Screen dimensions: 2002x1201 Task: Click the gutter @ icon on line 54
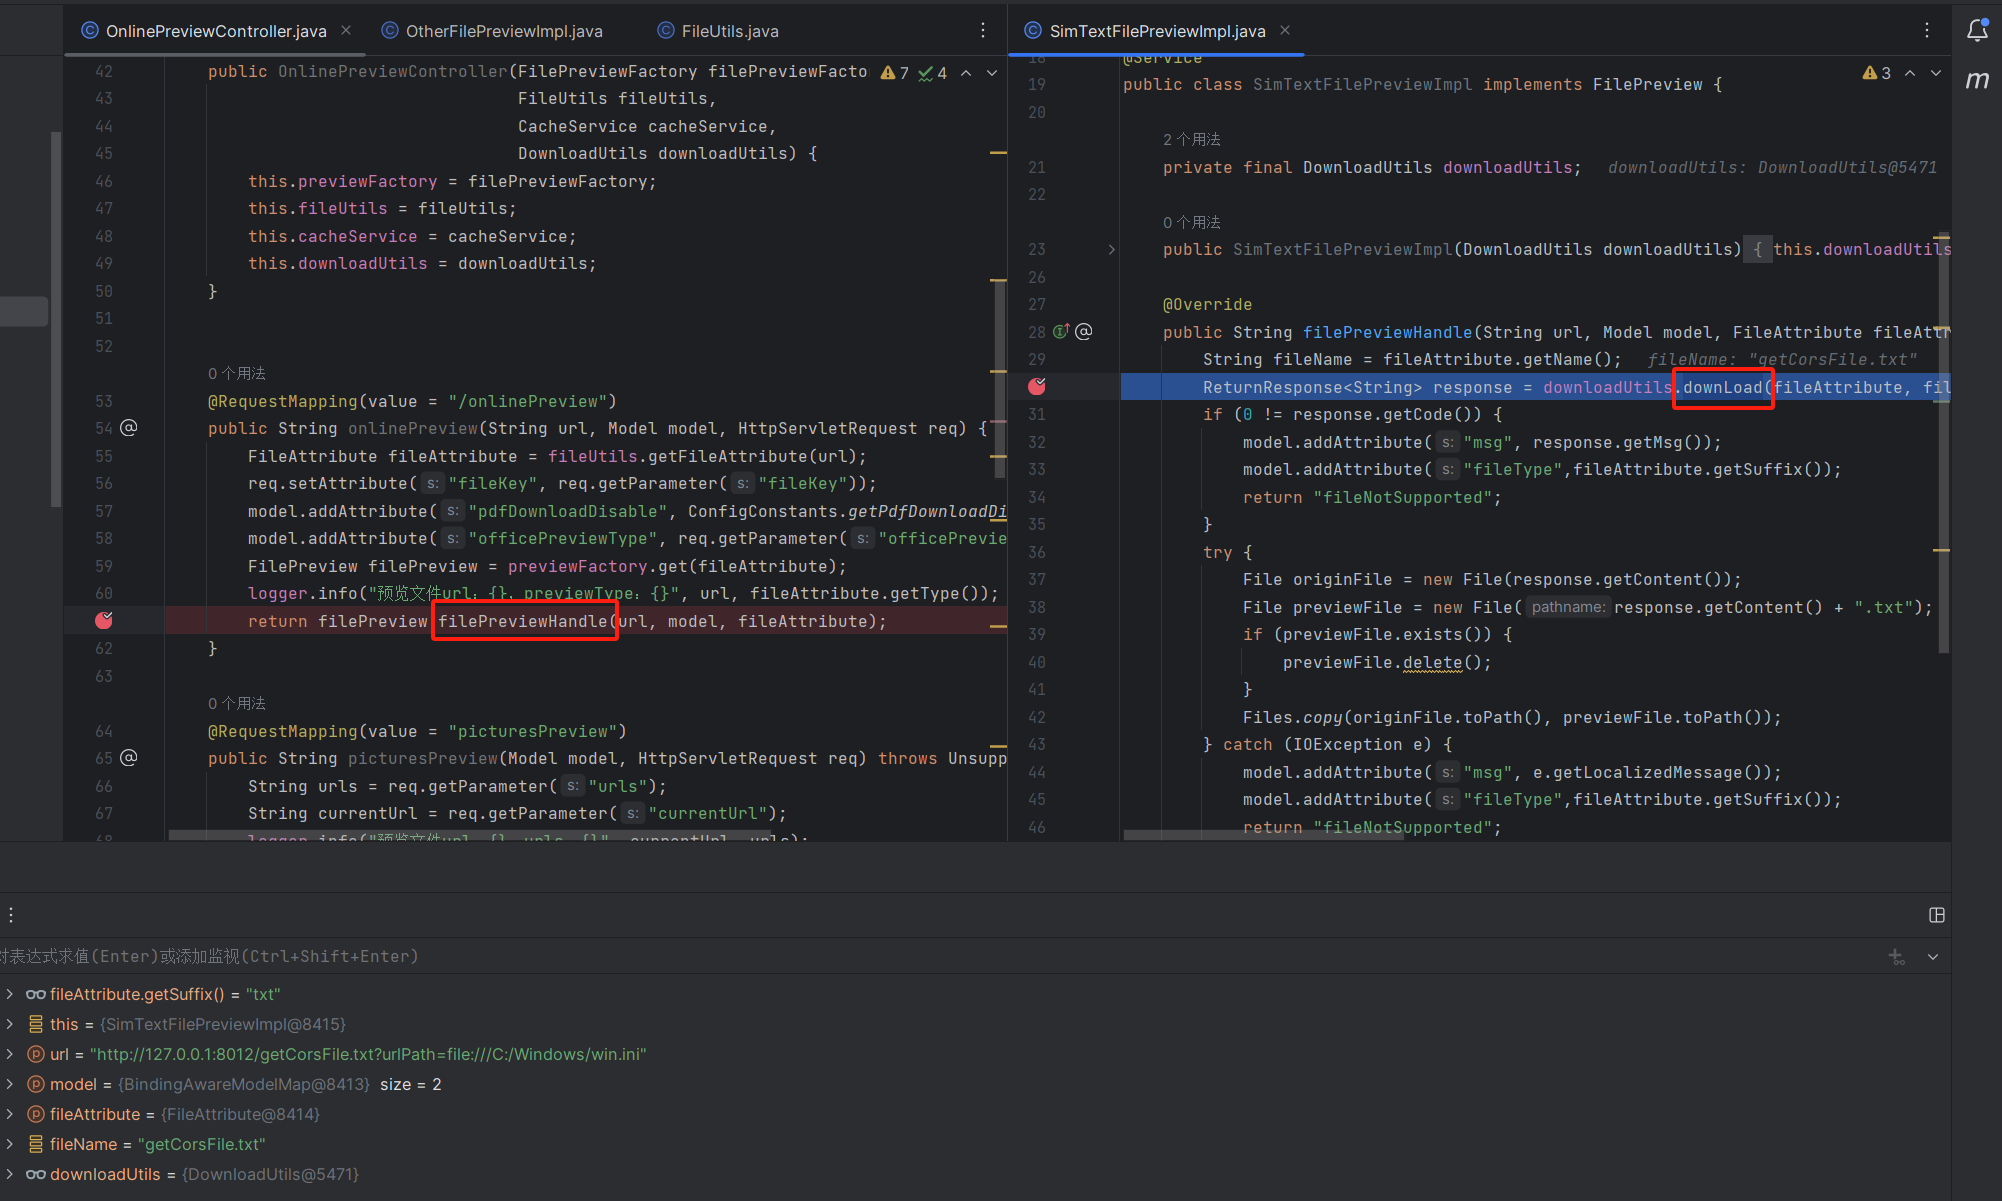click(x=129, y=428)
